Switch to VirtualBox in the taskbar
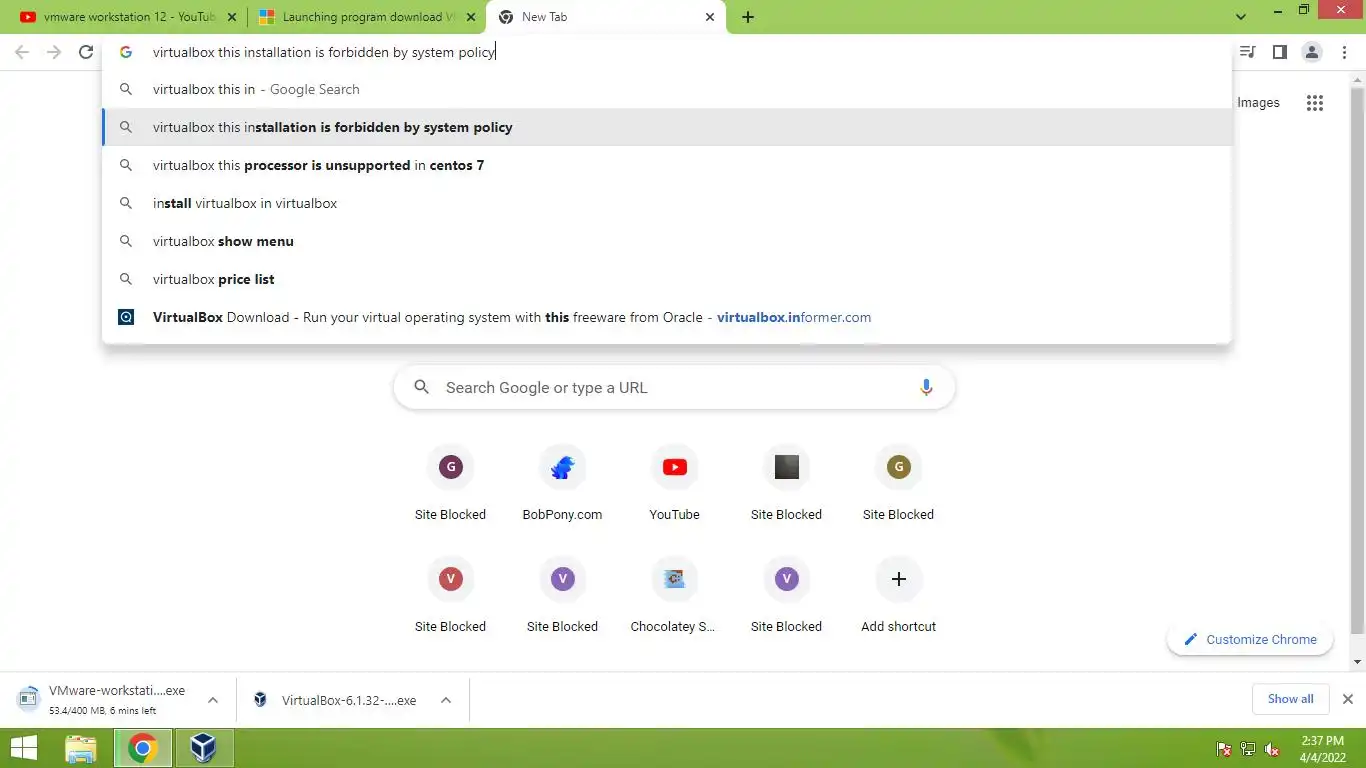 (204, 748)
